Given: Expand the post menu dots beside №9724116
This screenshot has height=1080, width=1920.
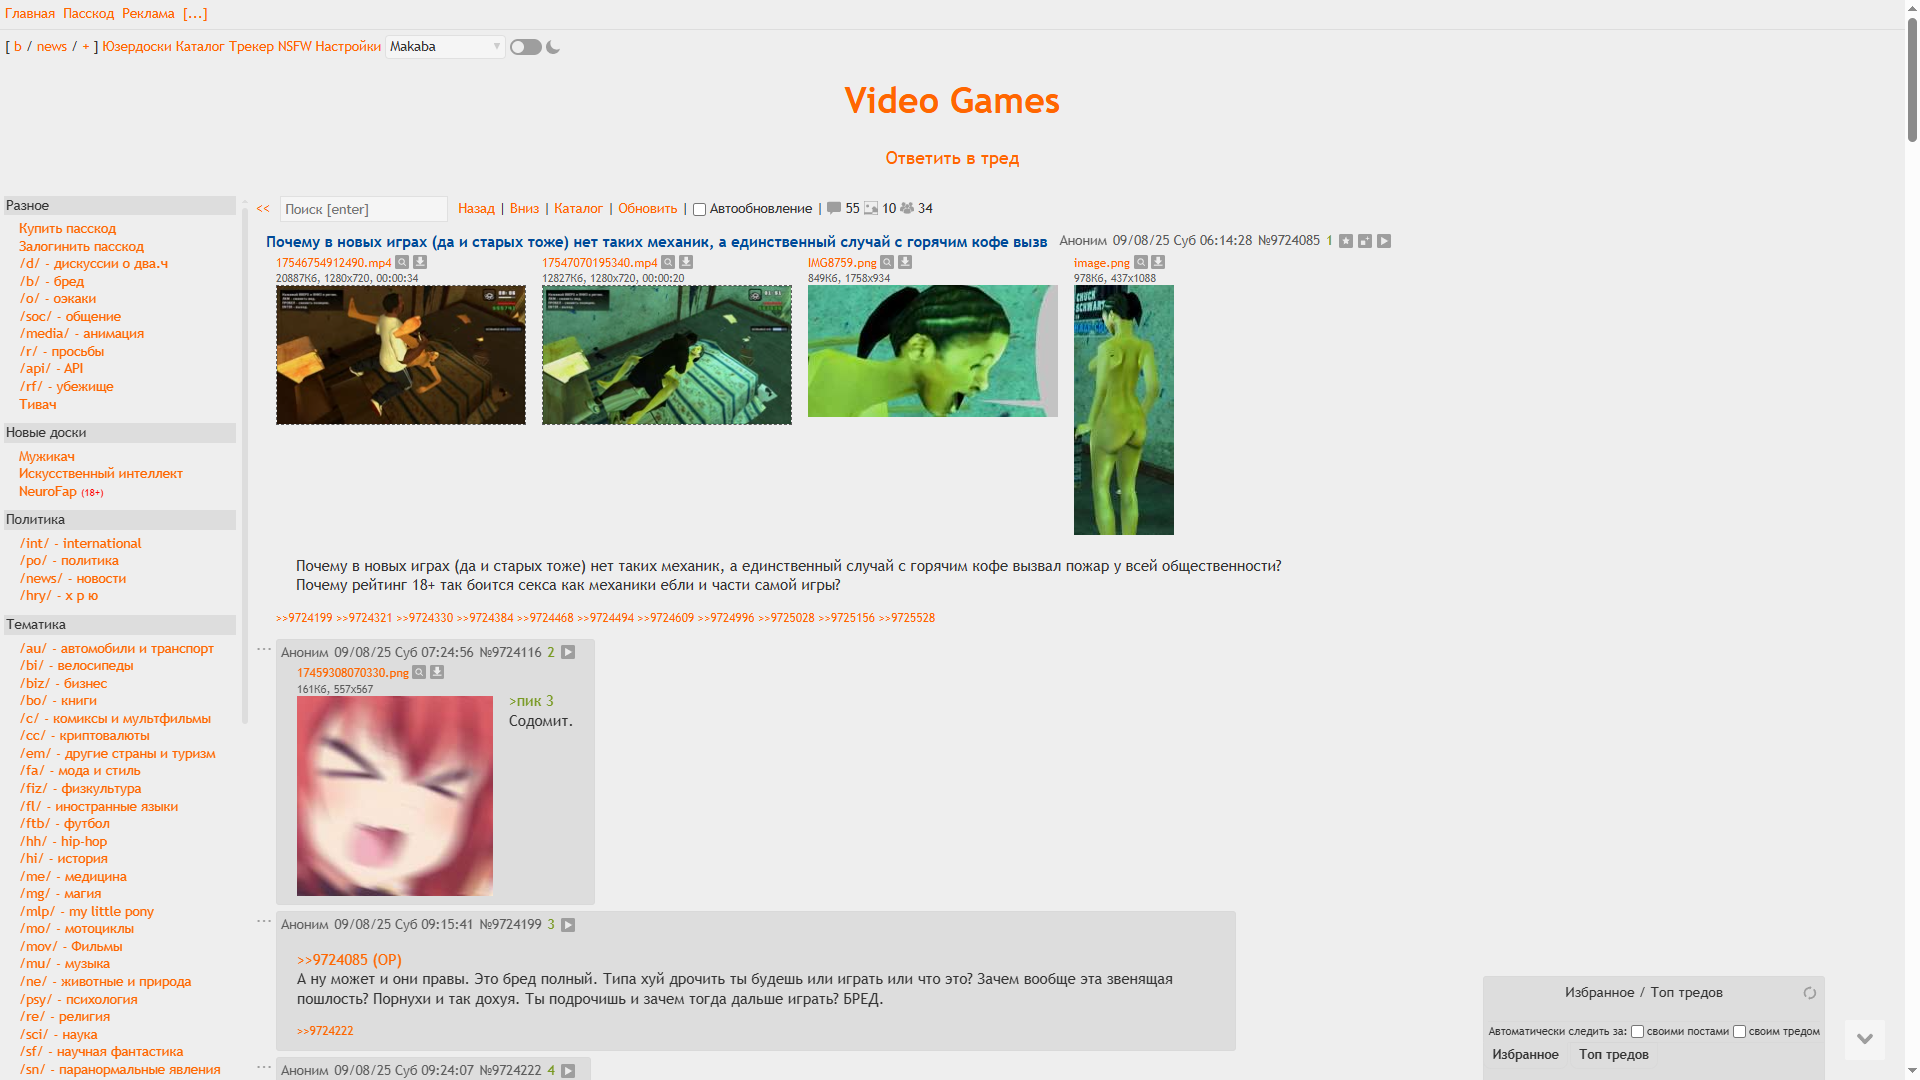Looking at the screenshot, I should click(x=264, y=649).
